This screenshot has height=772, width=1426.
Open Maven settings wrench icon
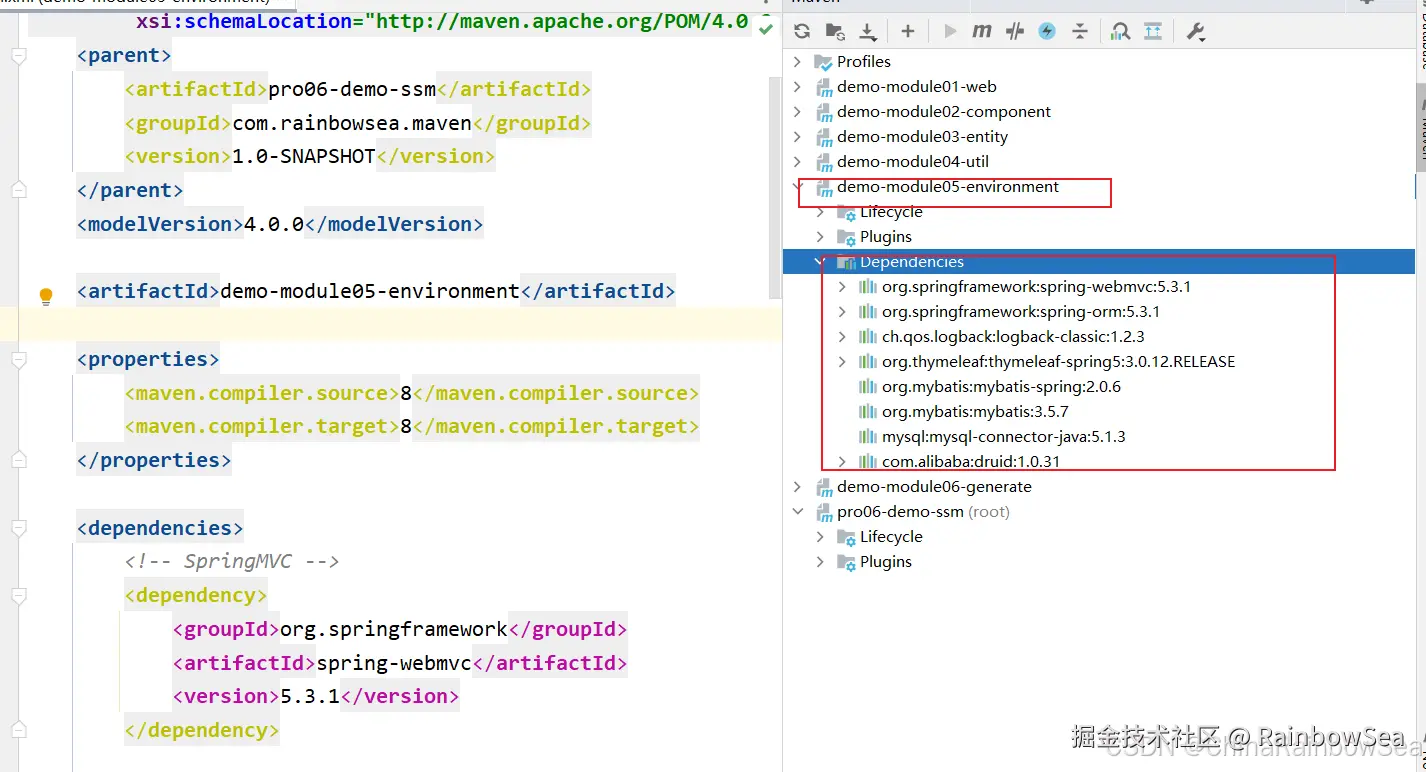coord(1195,31)
